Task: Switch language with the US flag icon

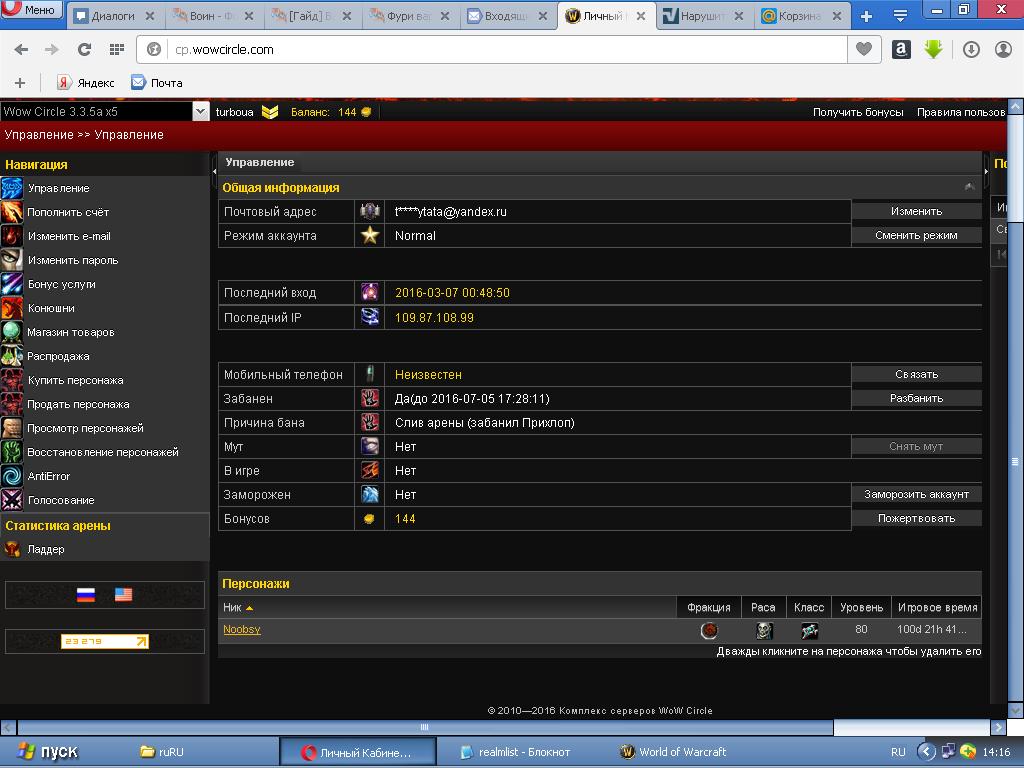Action: [x=123, y=594]
